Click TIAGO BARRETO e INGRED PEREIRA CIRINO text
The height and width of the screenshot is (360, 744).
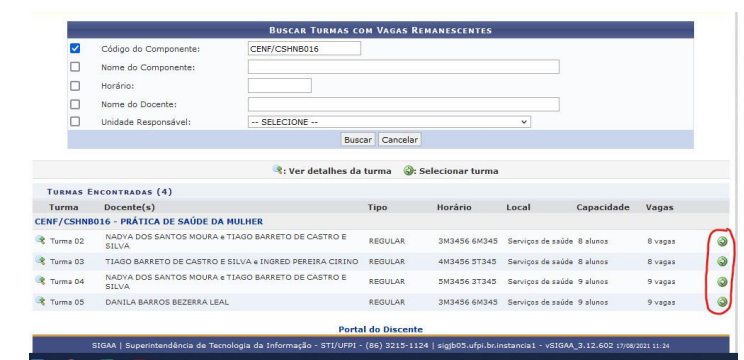(232, 261)
